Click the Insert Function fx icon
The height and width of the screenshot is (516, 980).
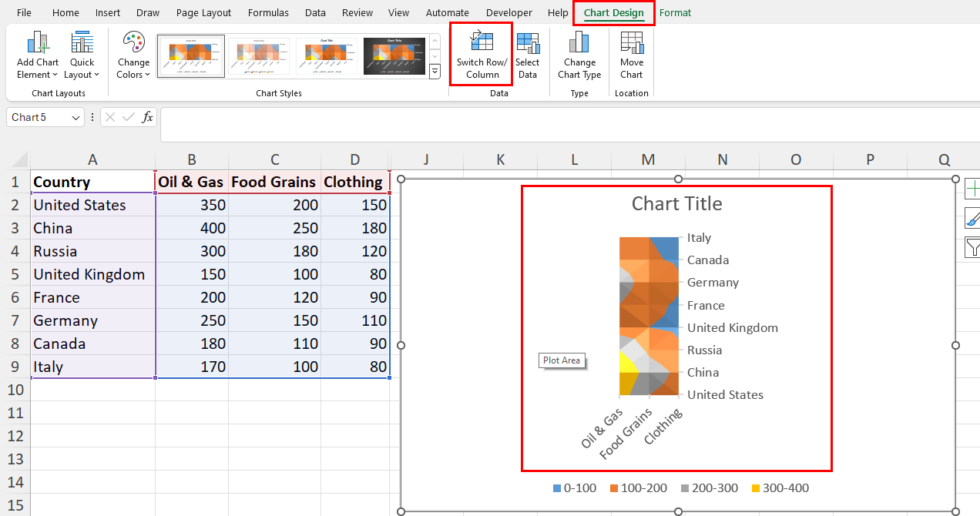click(x=148, y=117)
